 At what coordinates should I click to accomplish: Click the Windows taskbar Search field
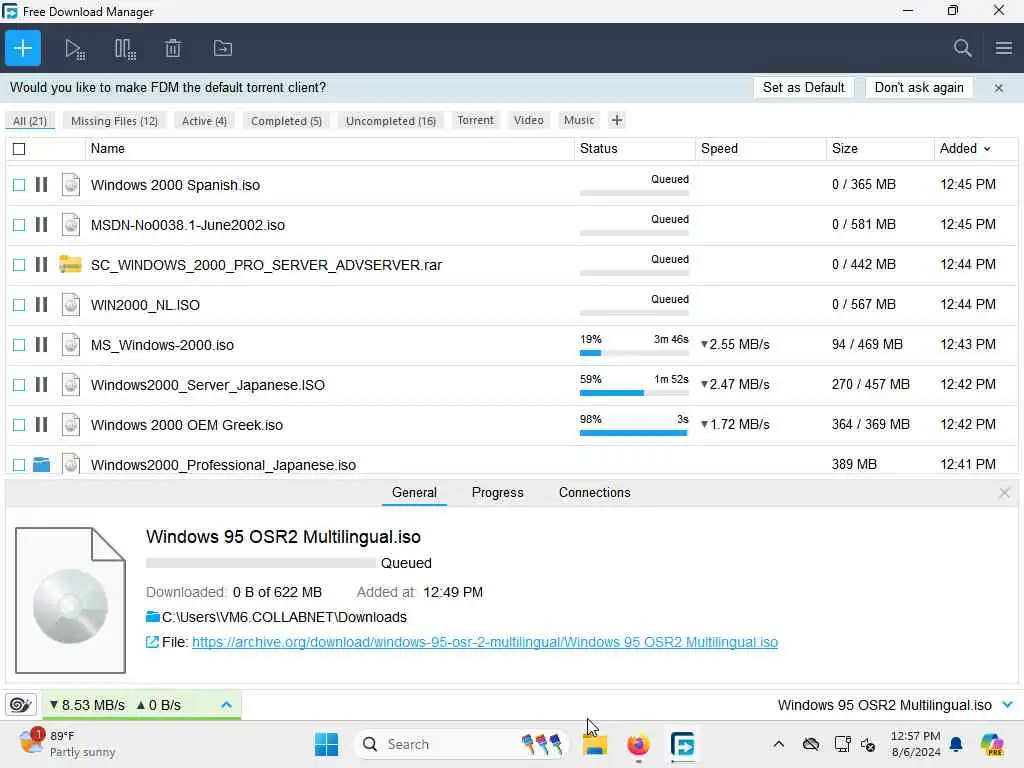click(x=462, y=744)
